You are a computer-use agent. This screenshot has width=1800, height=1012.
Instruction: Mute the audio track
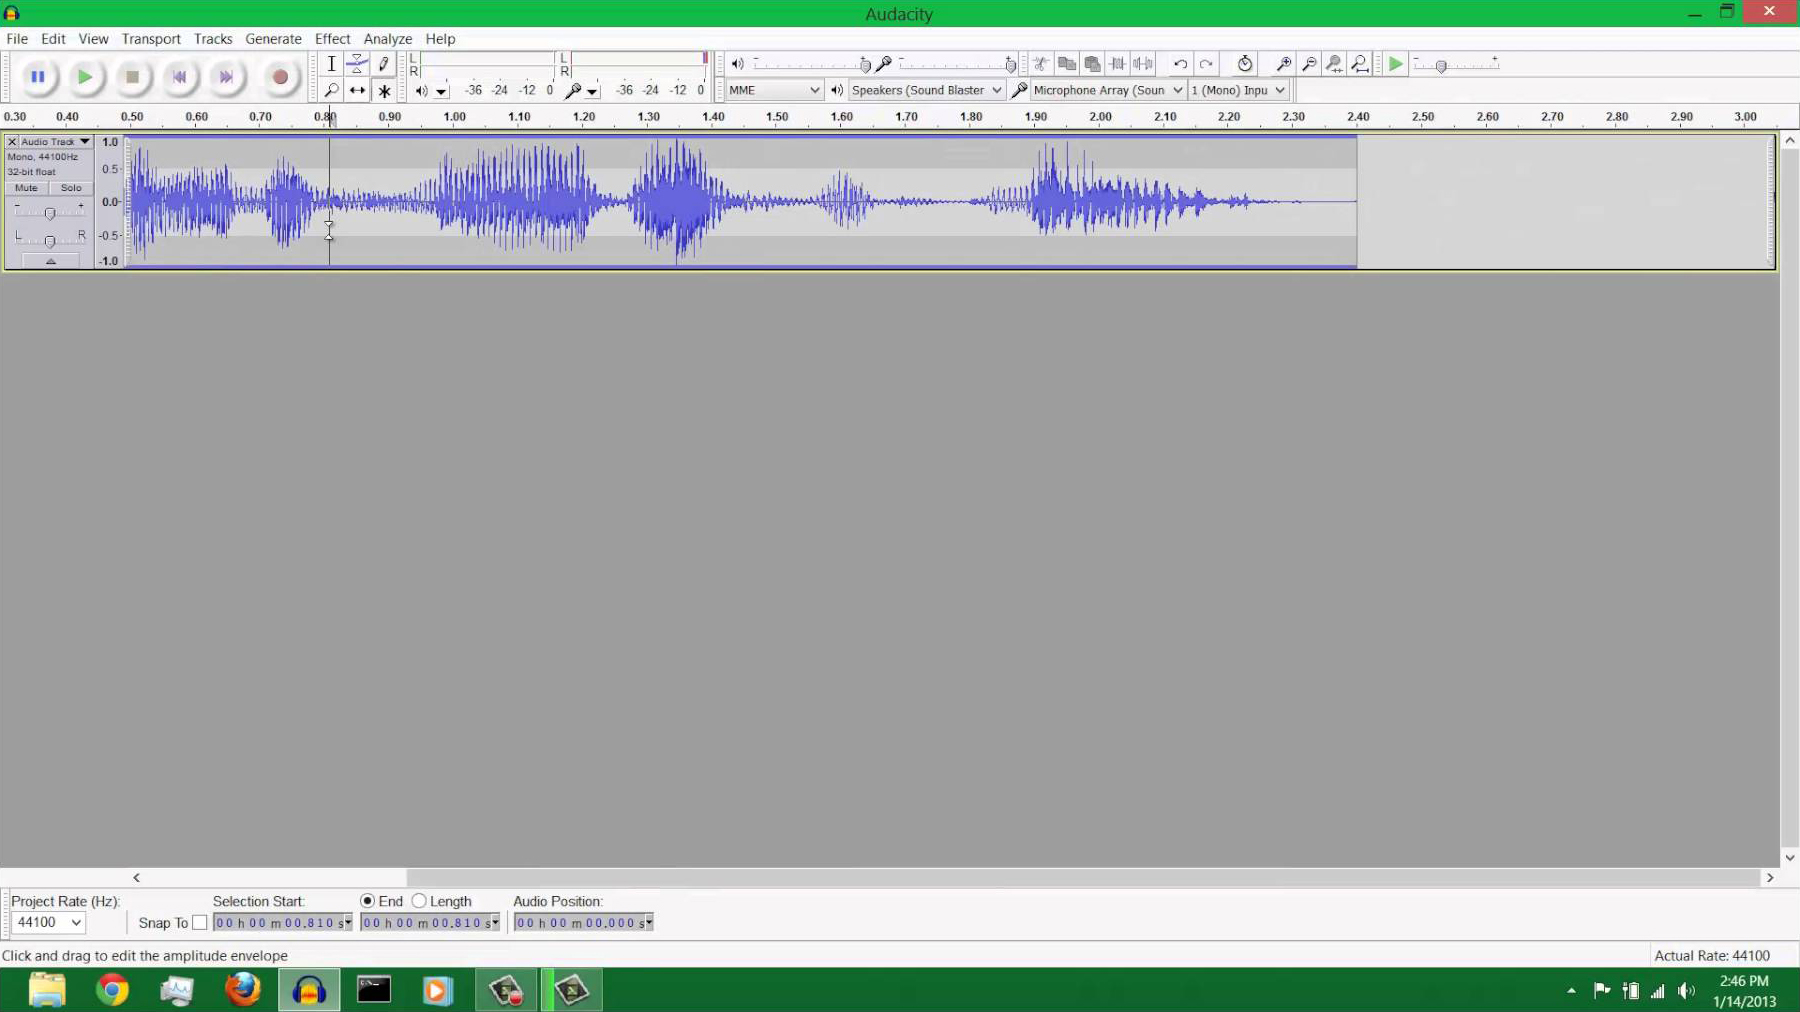pos(24,188)
